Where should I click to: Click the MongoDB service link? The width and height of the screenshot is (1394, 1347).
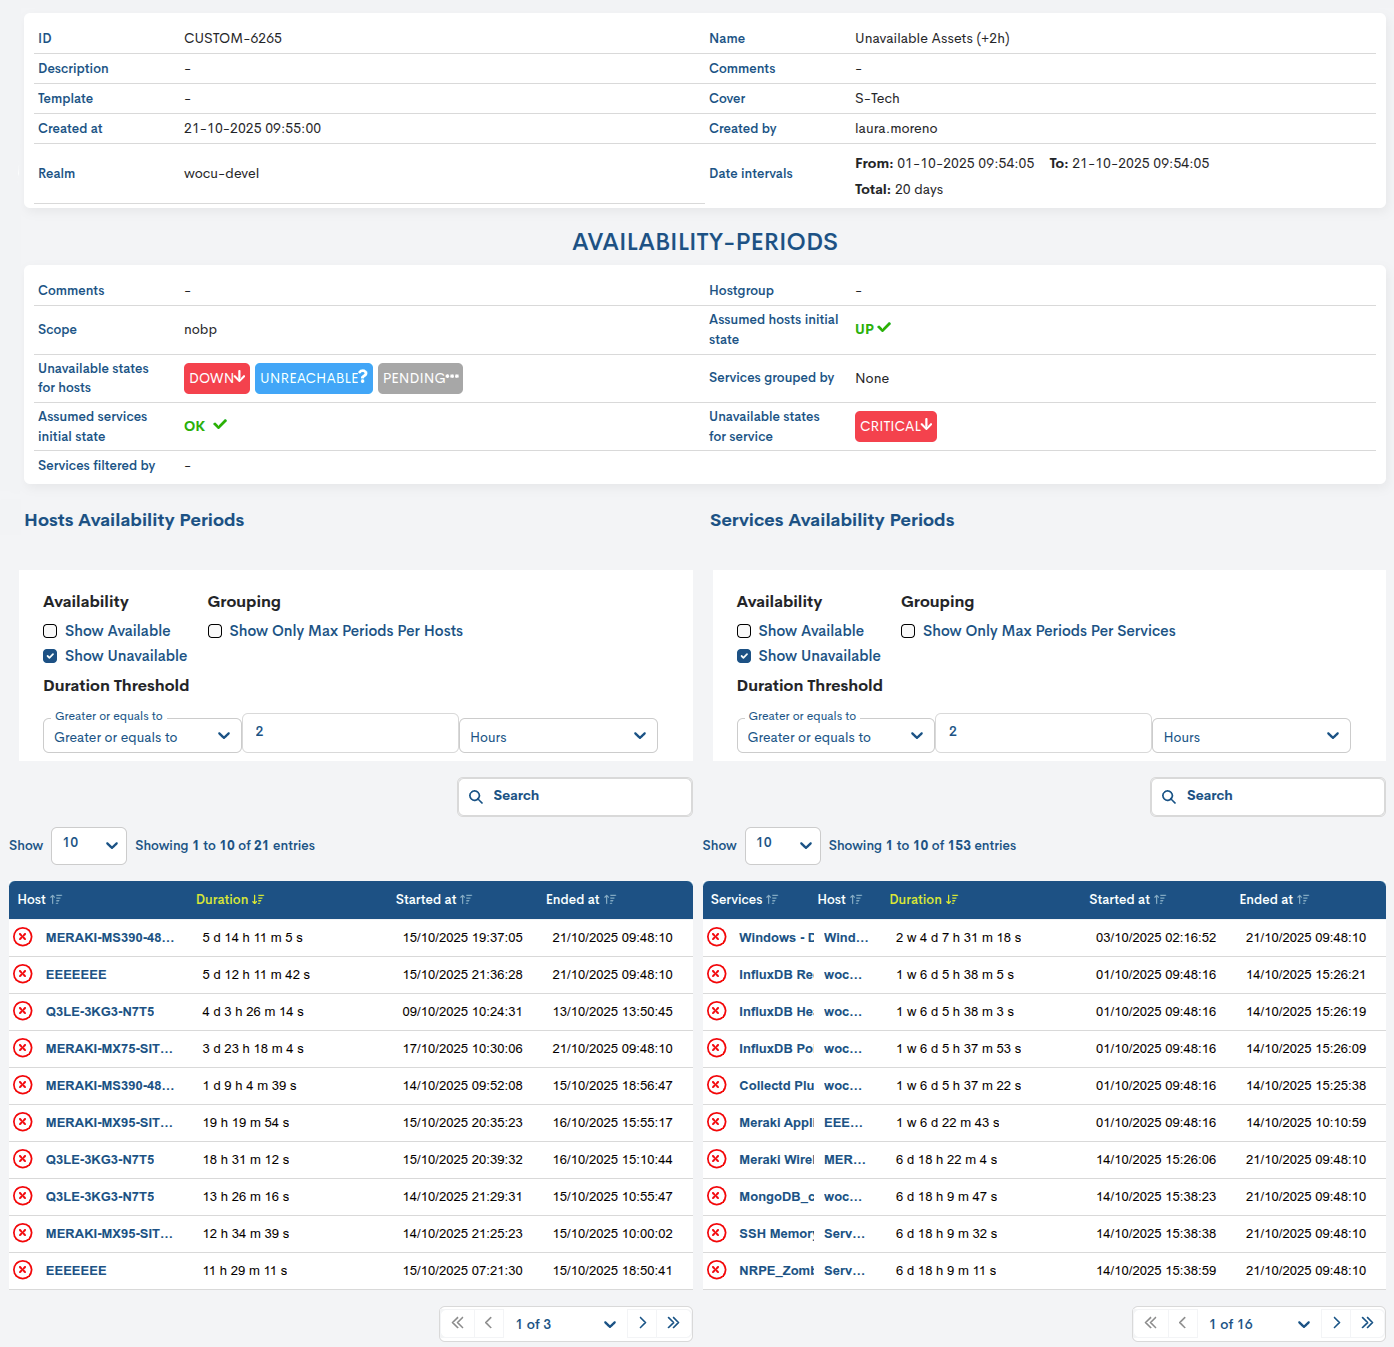(x=775, y=1196)
